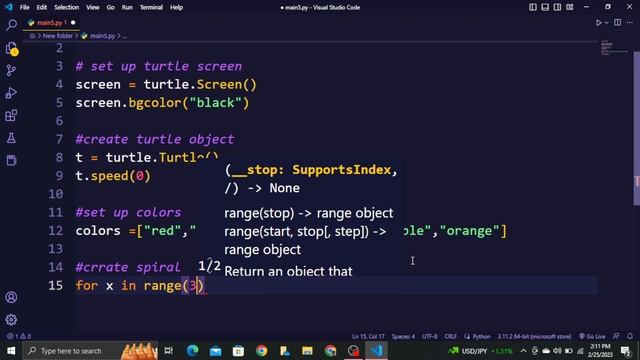Select interpreter '3.11.2 64-bit'
640x360 pixels.
click(x=534, y=336)
